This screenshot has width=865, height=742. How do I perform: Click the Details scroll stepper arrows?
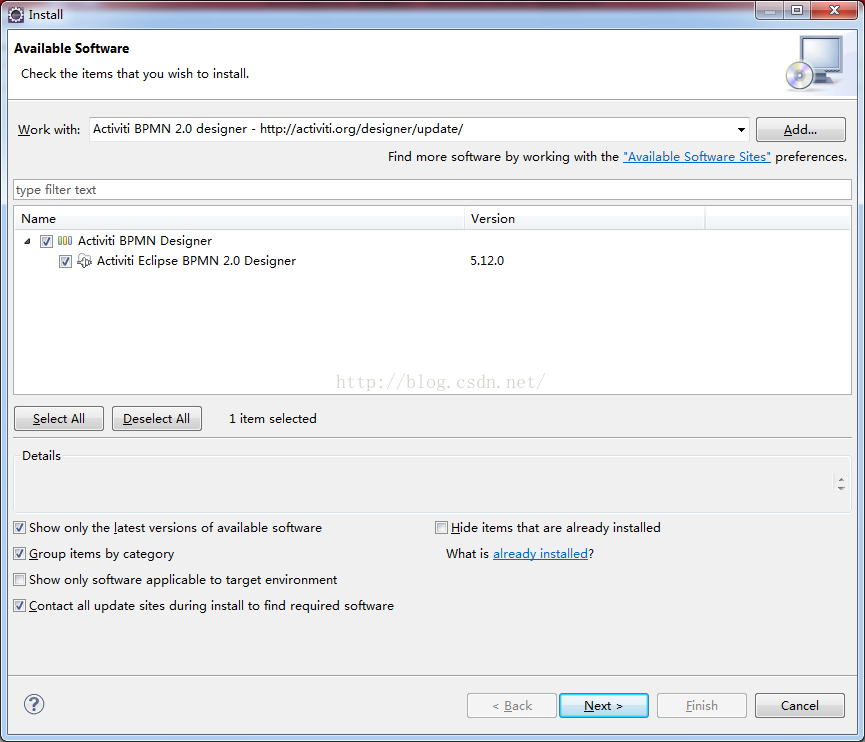pos(841,484)
